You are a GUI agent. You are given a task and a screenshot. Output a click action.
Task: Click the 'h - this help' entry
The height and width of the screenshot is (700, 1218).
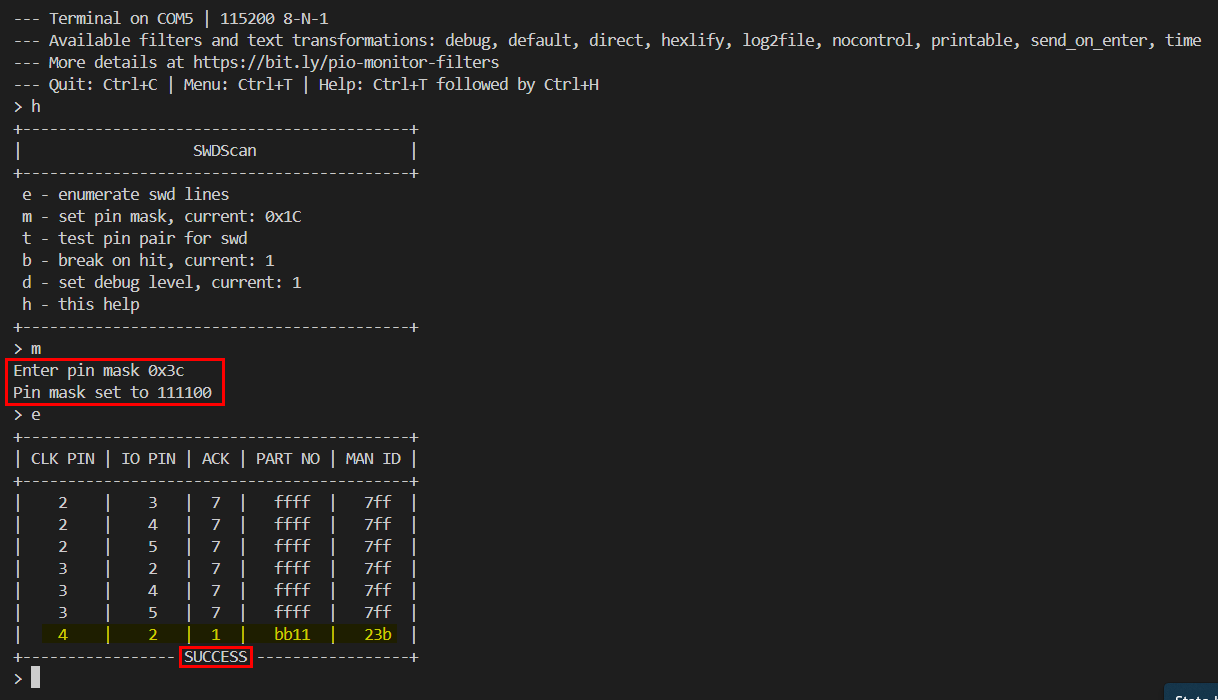pyautogui.click(x=81, y=304)
